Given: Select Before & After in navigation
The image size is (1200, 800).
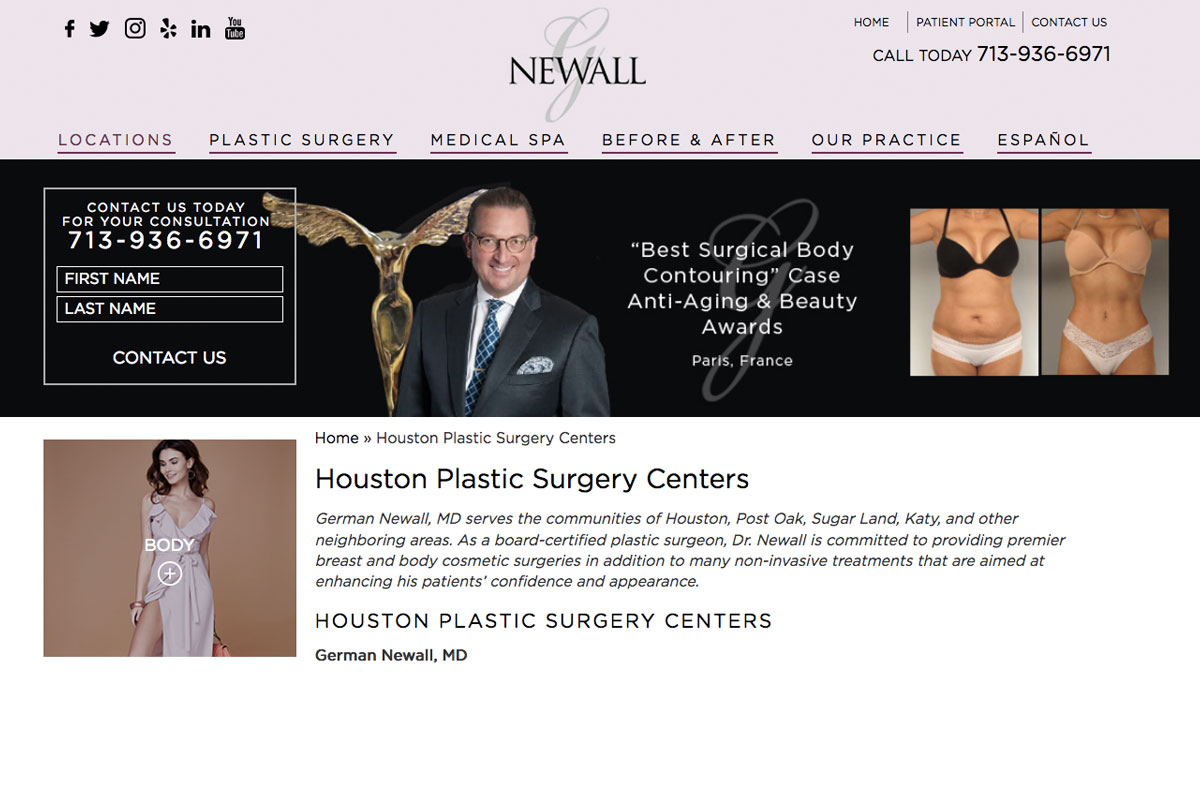Looking at the screenshot, I should (689, 140).
